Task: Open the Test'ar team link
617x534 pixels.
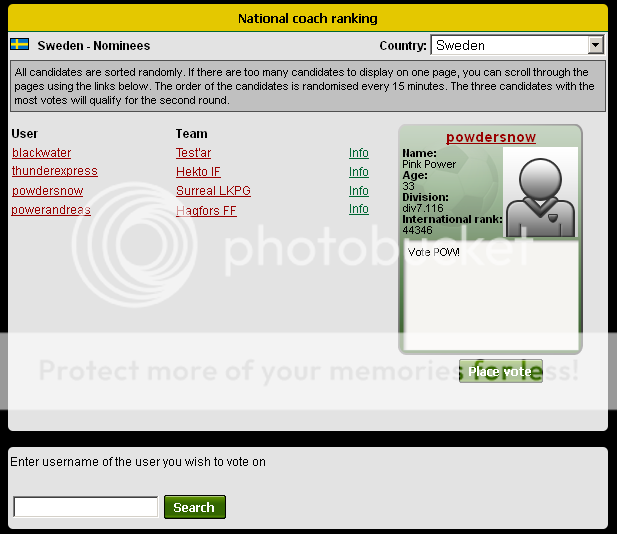Action: pyautogui.click(x=193, y=153)
